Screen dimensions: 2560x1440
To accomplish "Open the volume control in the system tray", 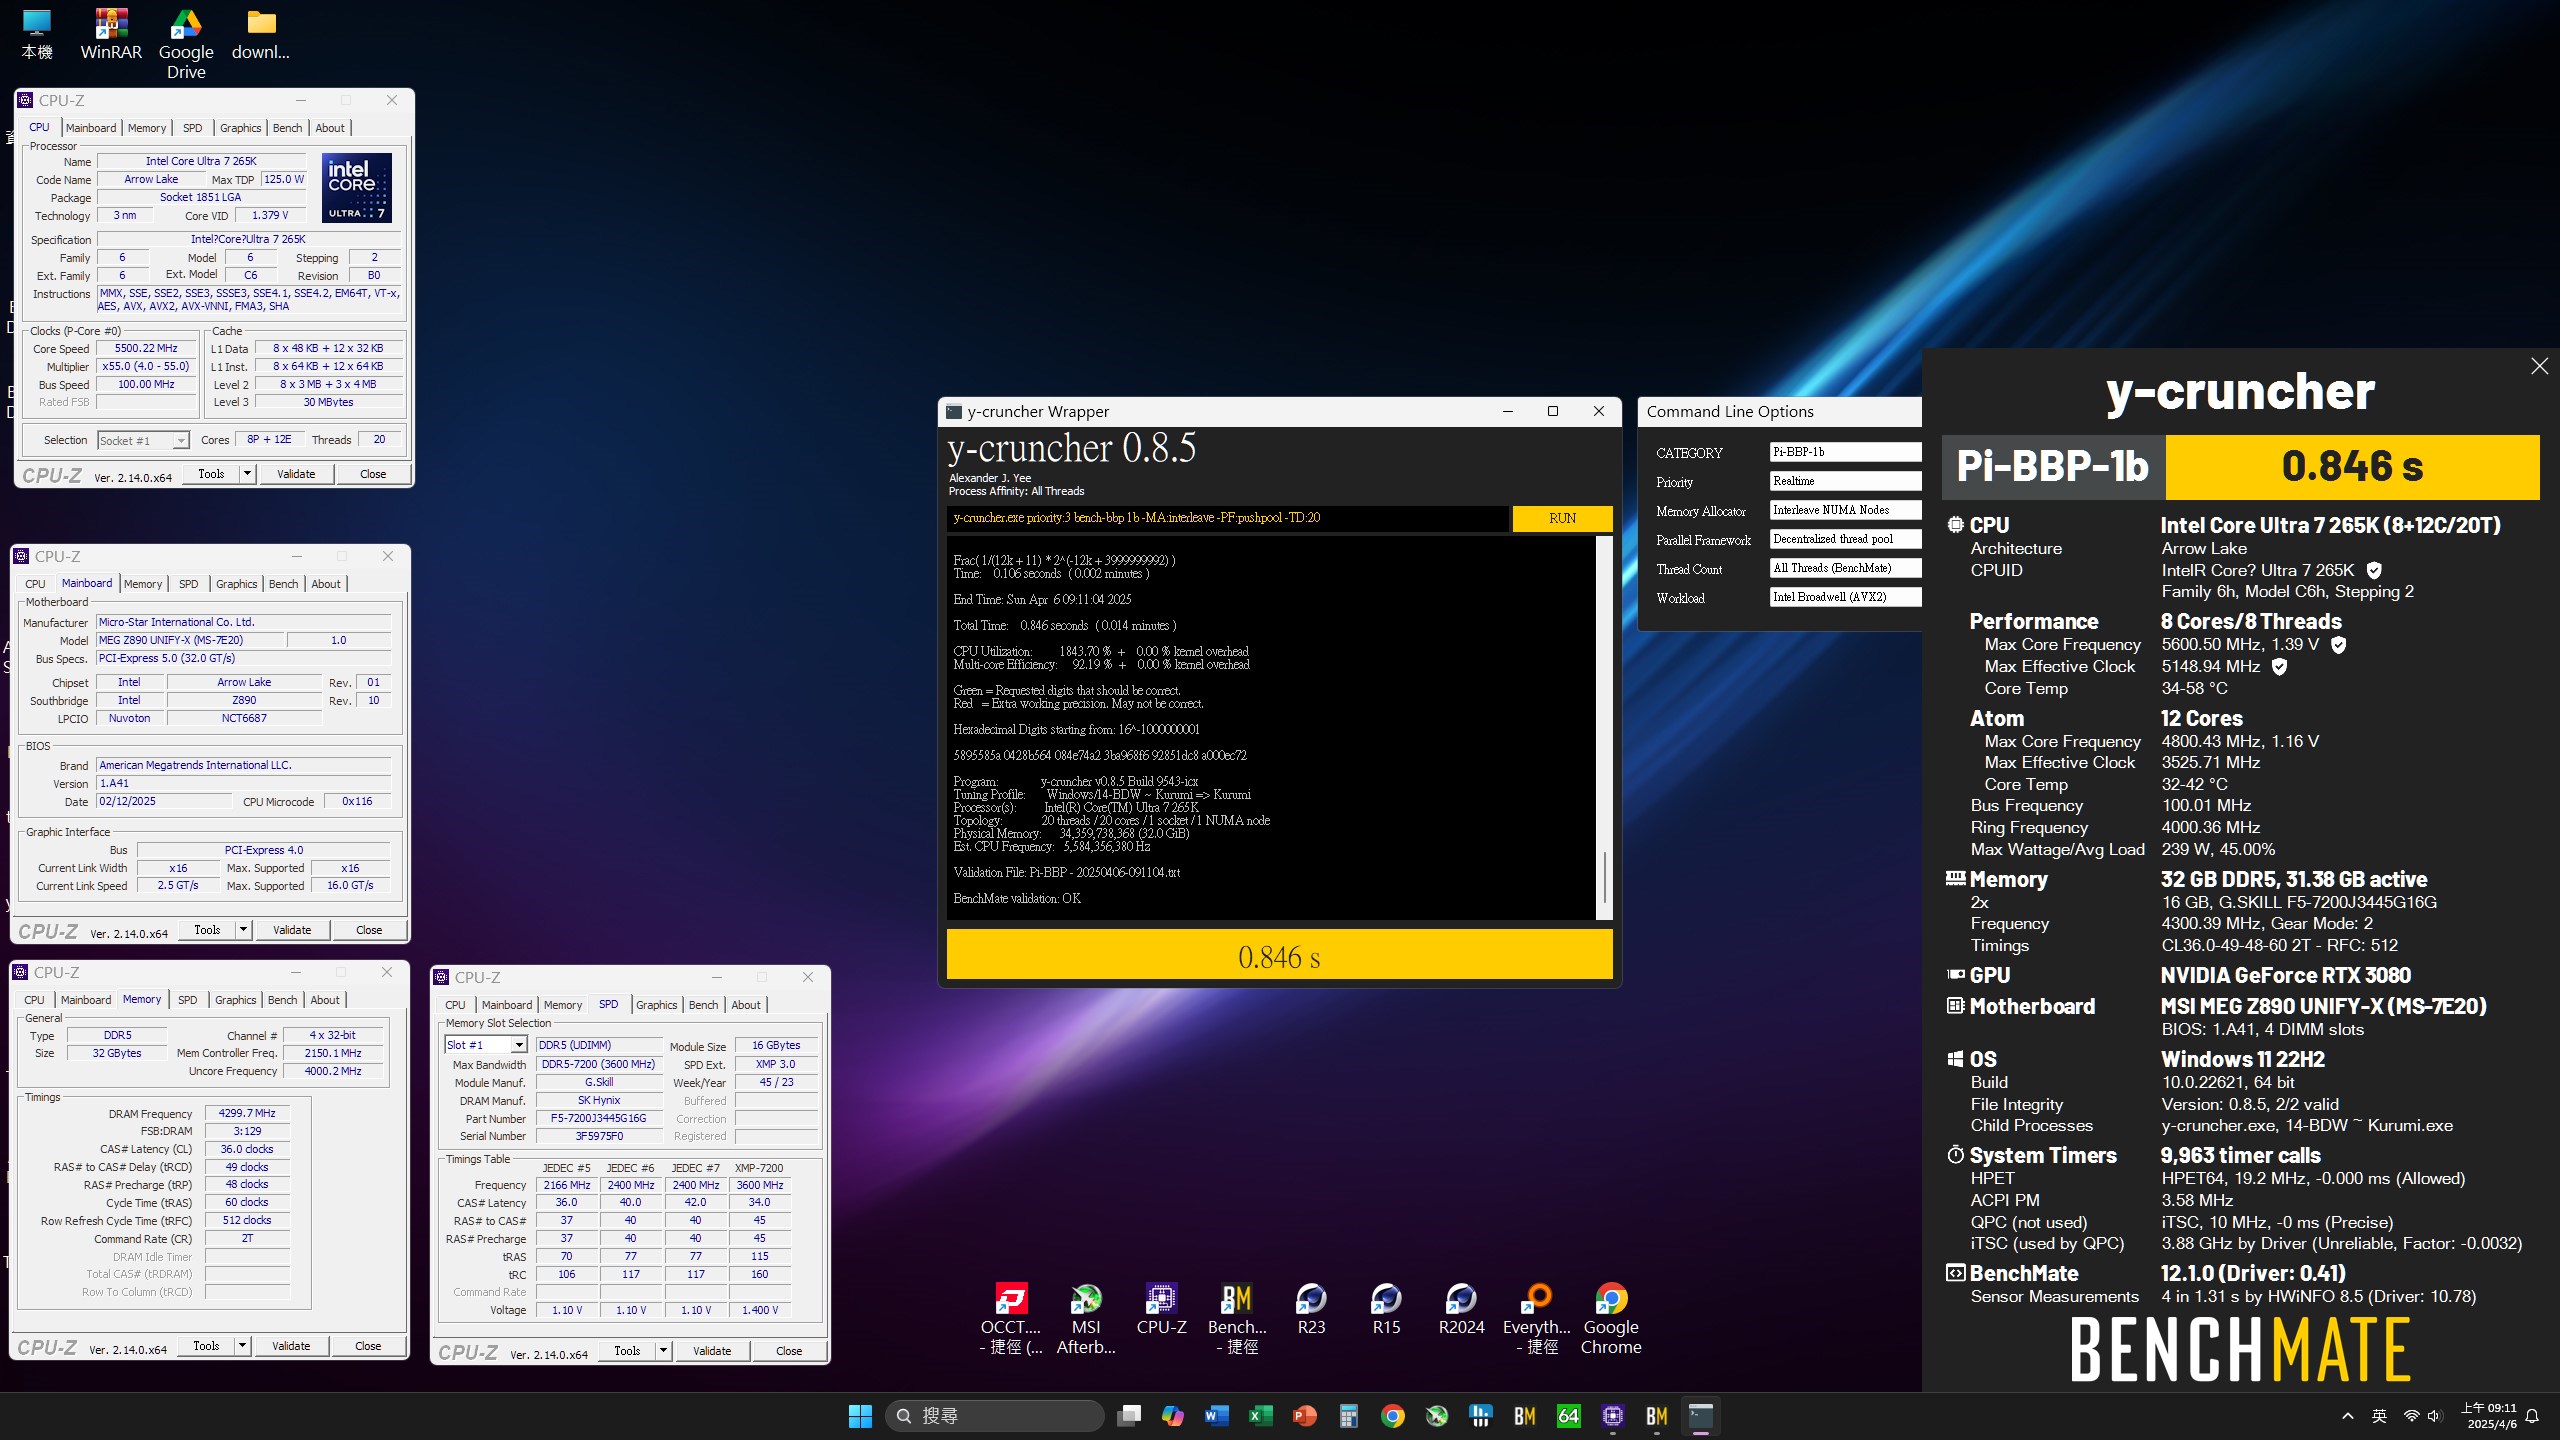I will tap(2434, 1416).
